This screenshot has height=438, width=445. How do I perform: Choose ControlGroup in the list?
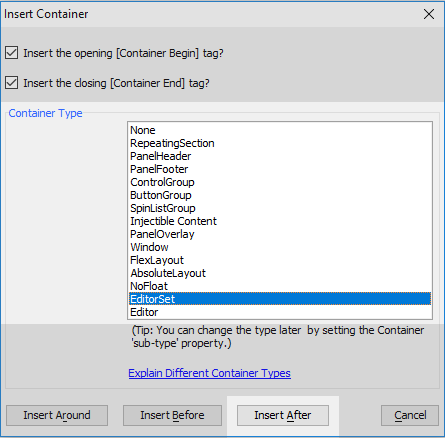(x=280, y=182)
